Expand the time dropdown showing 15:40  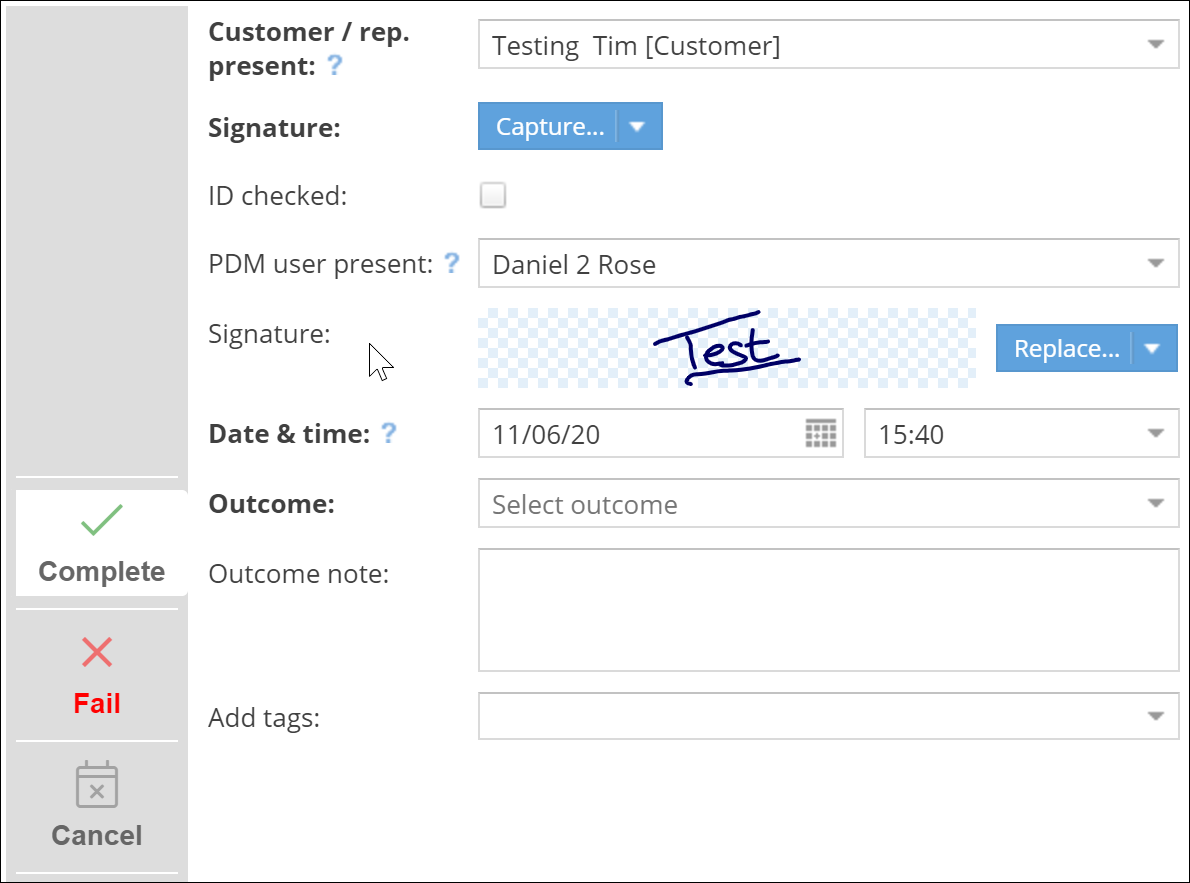click(1155, 434)
